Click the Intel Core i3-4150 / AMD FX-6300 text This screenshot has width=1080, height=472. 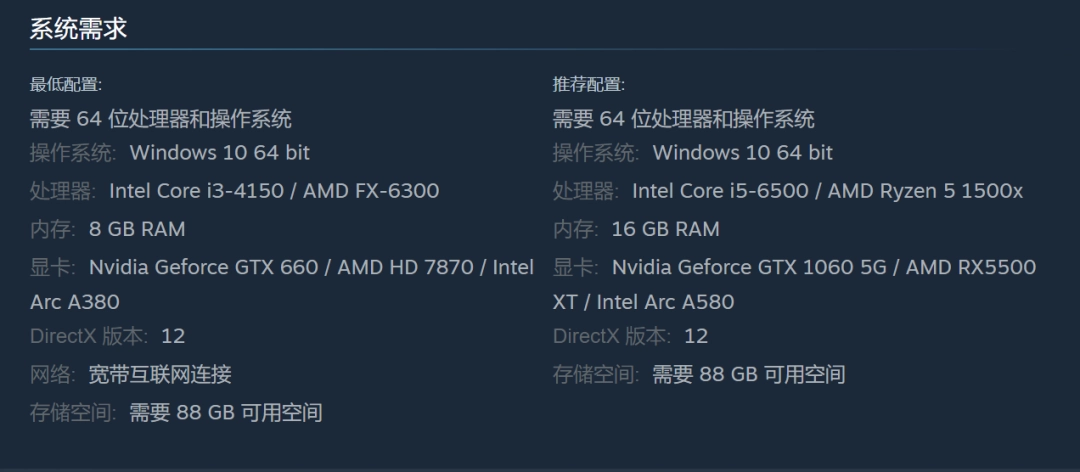click(273, 191)
